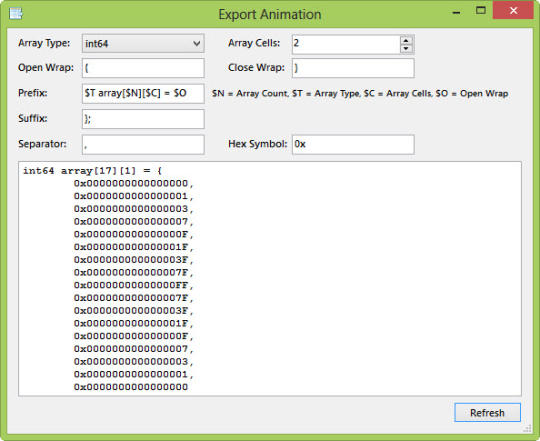Minimize the Export Animation window
The width and height of the screenshot is (540, 441).
(456, 12)
